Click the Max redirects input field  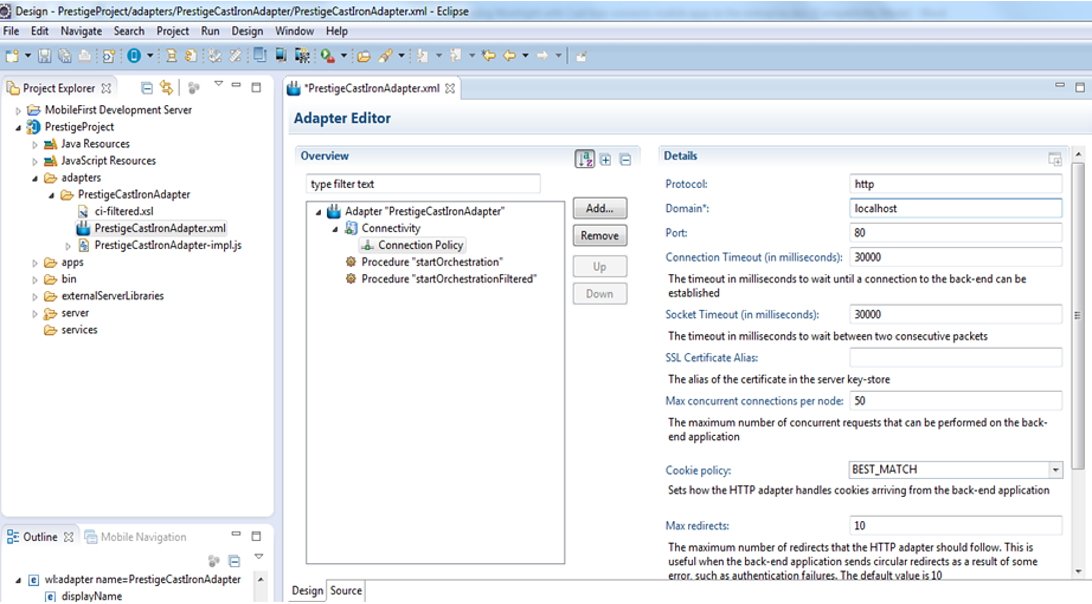pyautogui.click(x=956, y=525)
